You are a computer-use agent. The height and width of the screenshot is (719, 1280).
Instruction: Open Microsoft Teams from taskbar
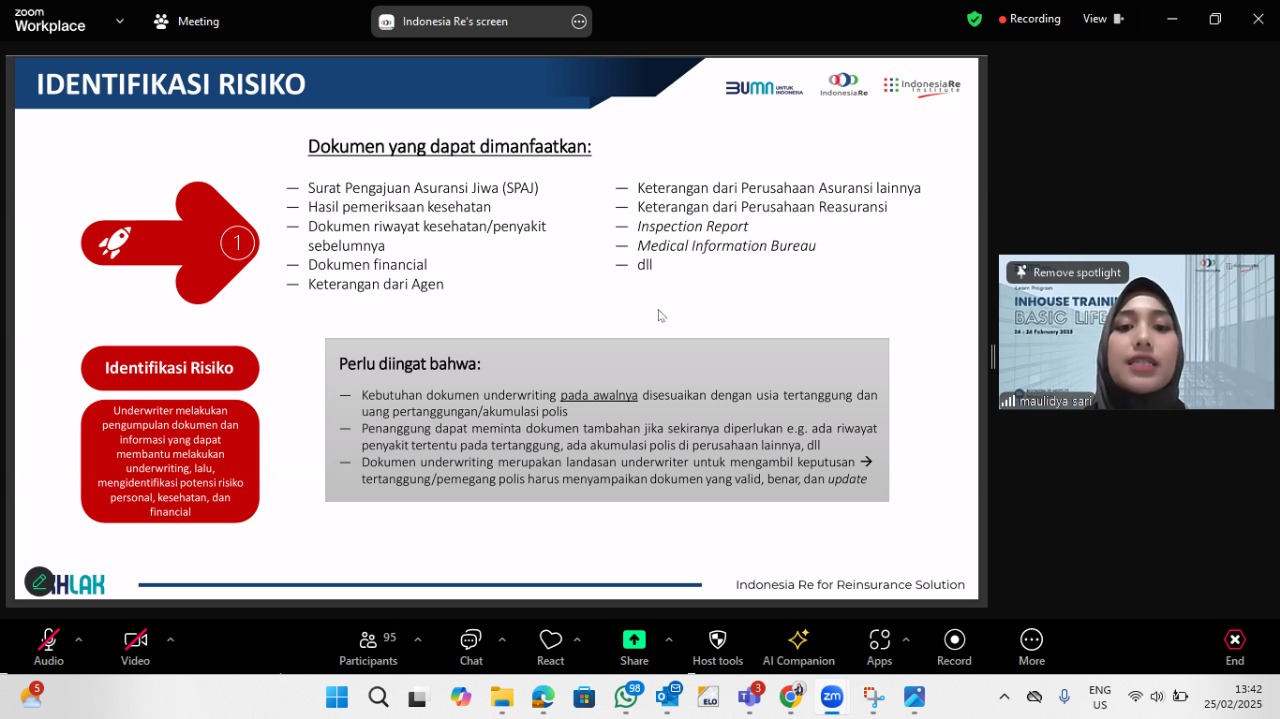click(x=750, y=696)
